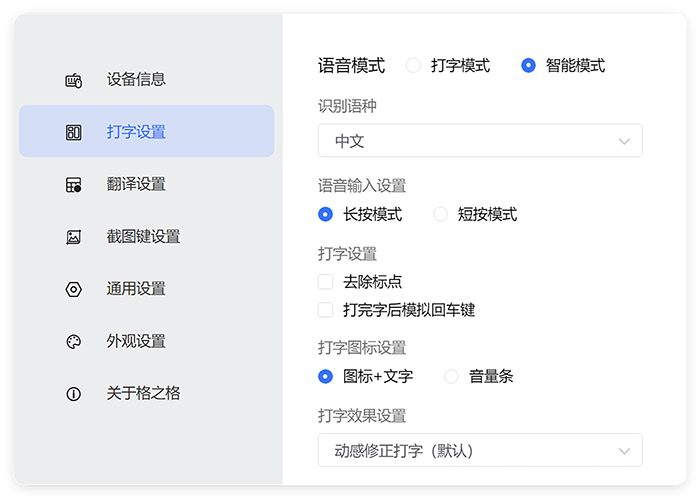Enable the 去除标点 checkbox

click(x=325, y=282)
